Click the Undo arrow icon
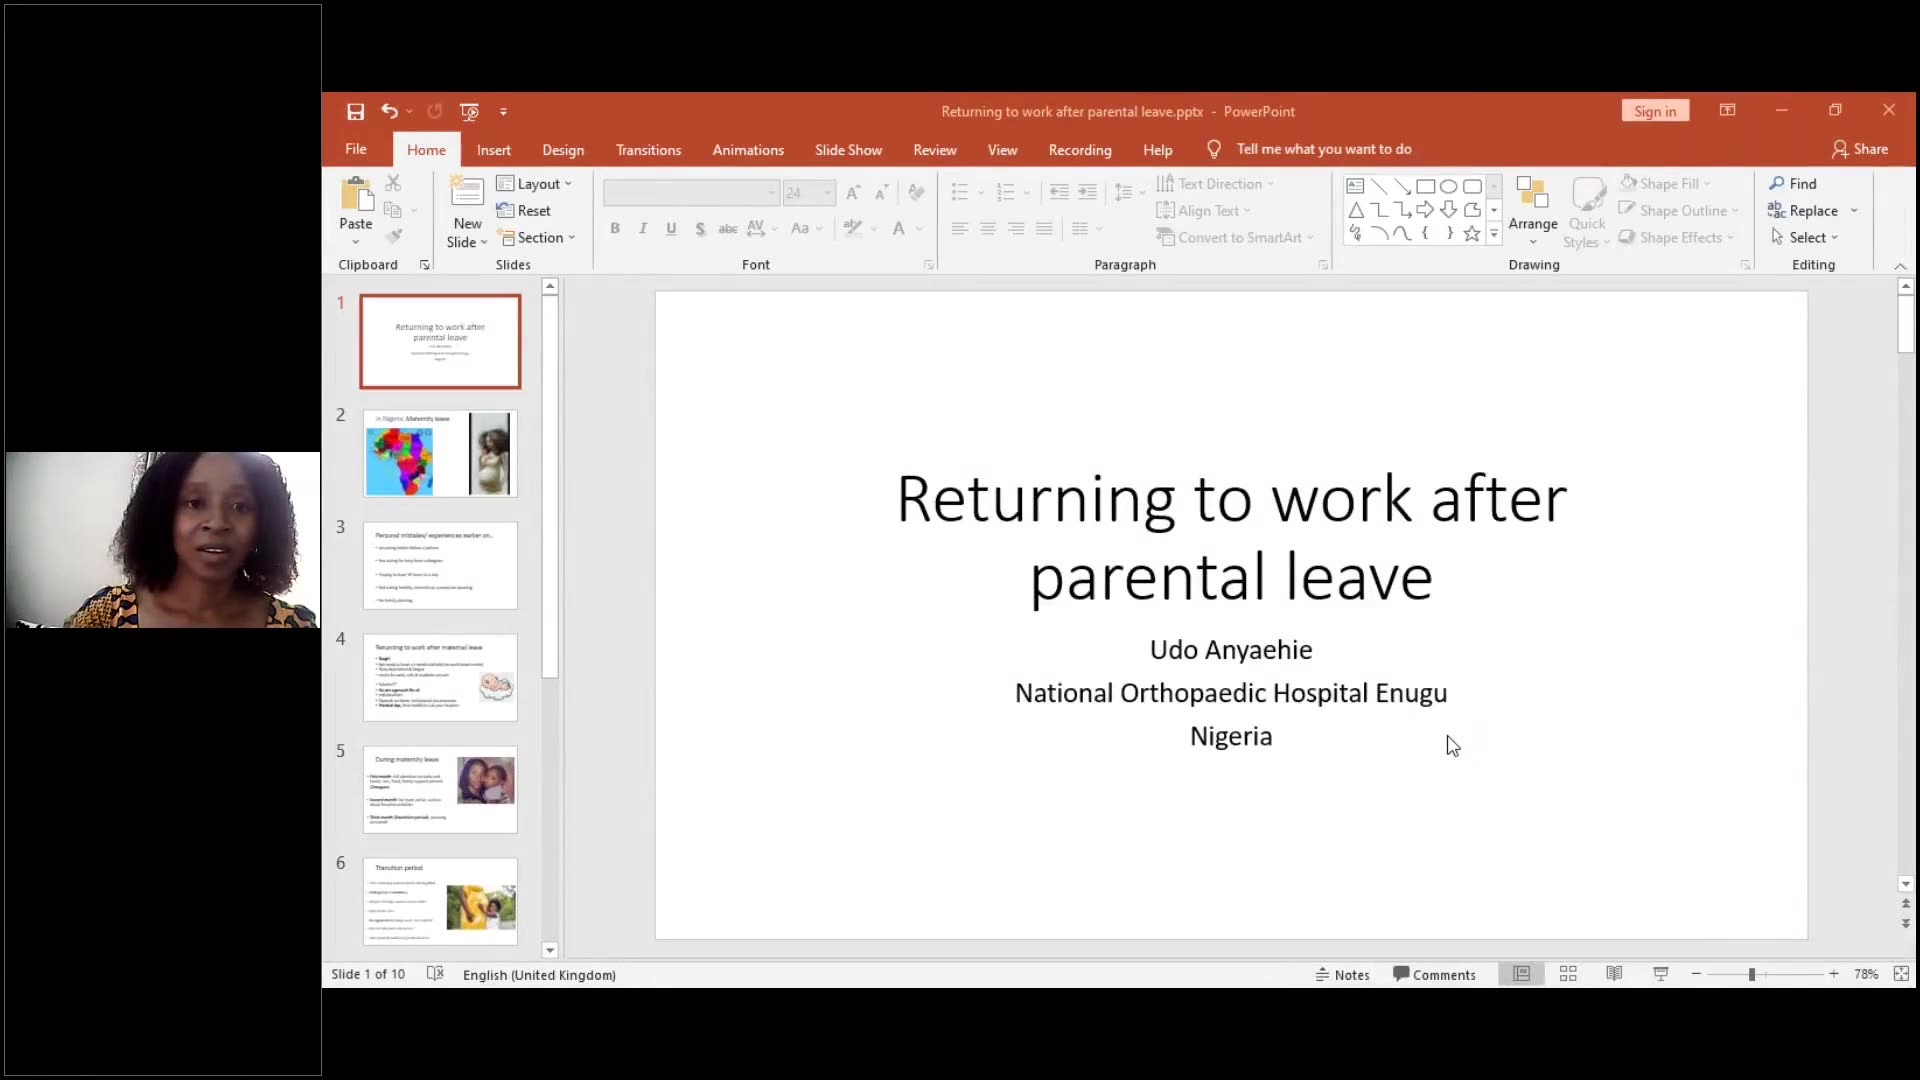The height and width of the screenshot is (1080, 1920). pyautogui.click(x=389, y=112)
